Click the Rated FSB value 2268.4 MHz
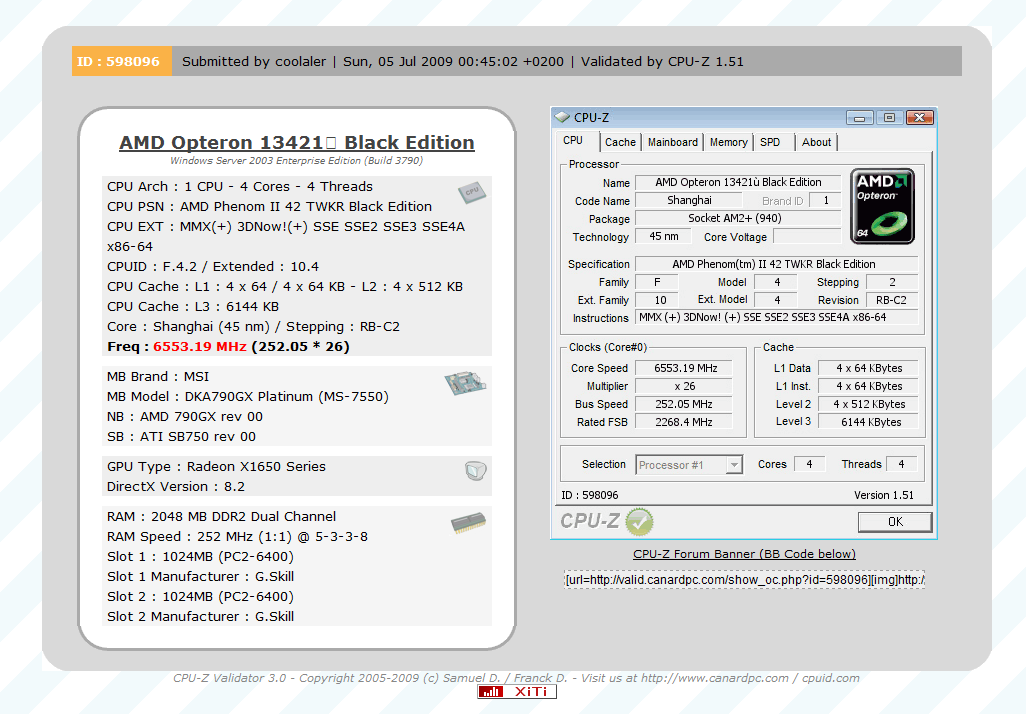Viewport: 1026px width, 714px height. tap(684, 422)
